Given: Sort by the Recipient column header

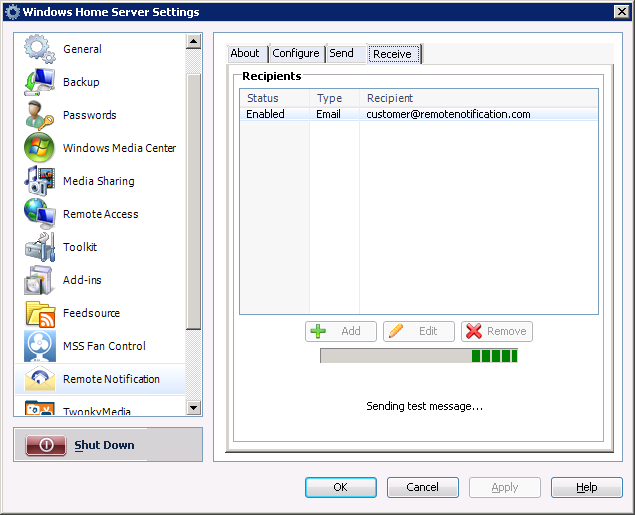Looking at the screenshot, I should point(479,98).
